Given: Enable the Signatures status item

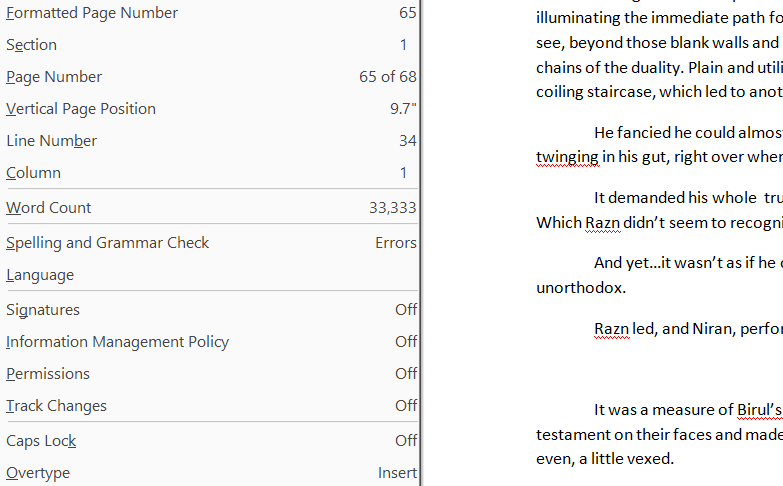Looking at the screenshot, I should [43, 310].
